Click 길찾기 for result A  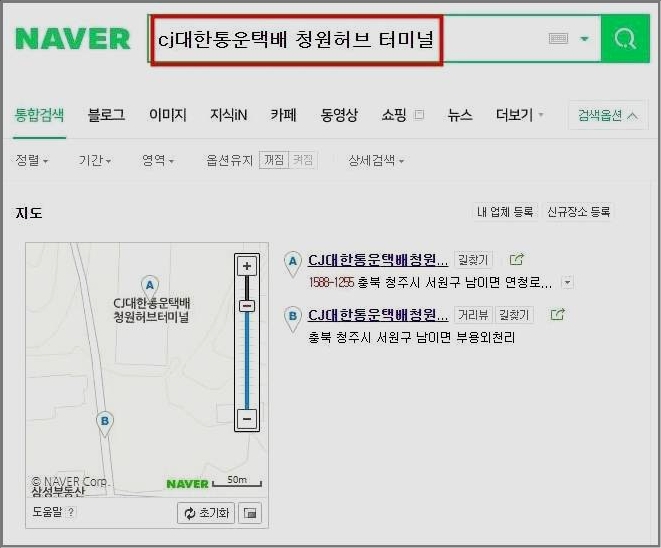pos(473,260)
